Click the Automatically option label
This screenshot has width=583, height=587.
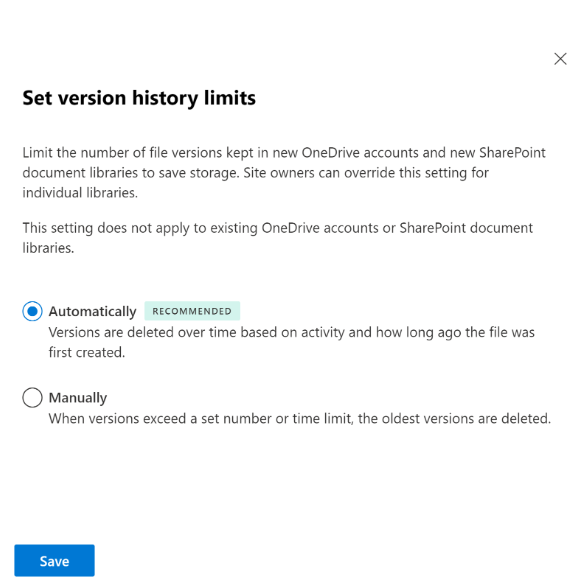point(92,311)
